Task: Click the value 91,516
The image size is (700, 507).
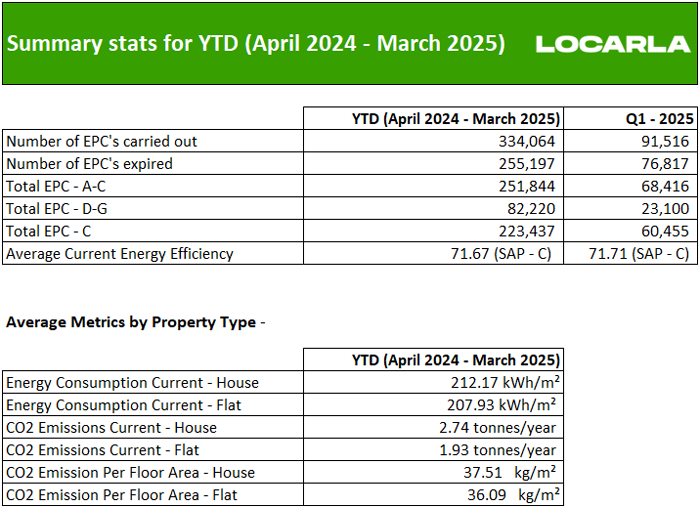Action: pyautogui.click(x=665, y=141)
